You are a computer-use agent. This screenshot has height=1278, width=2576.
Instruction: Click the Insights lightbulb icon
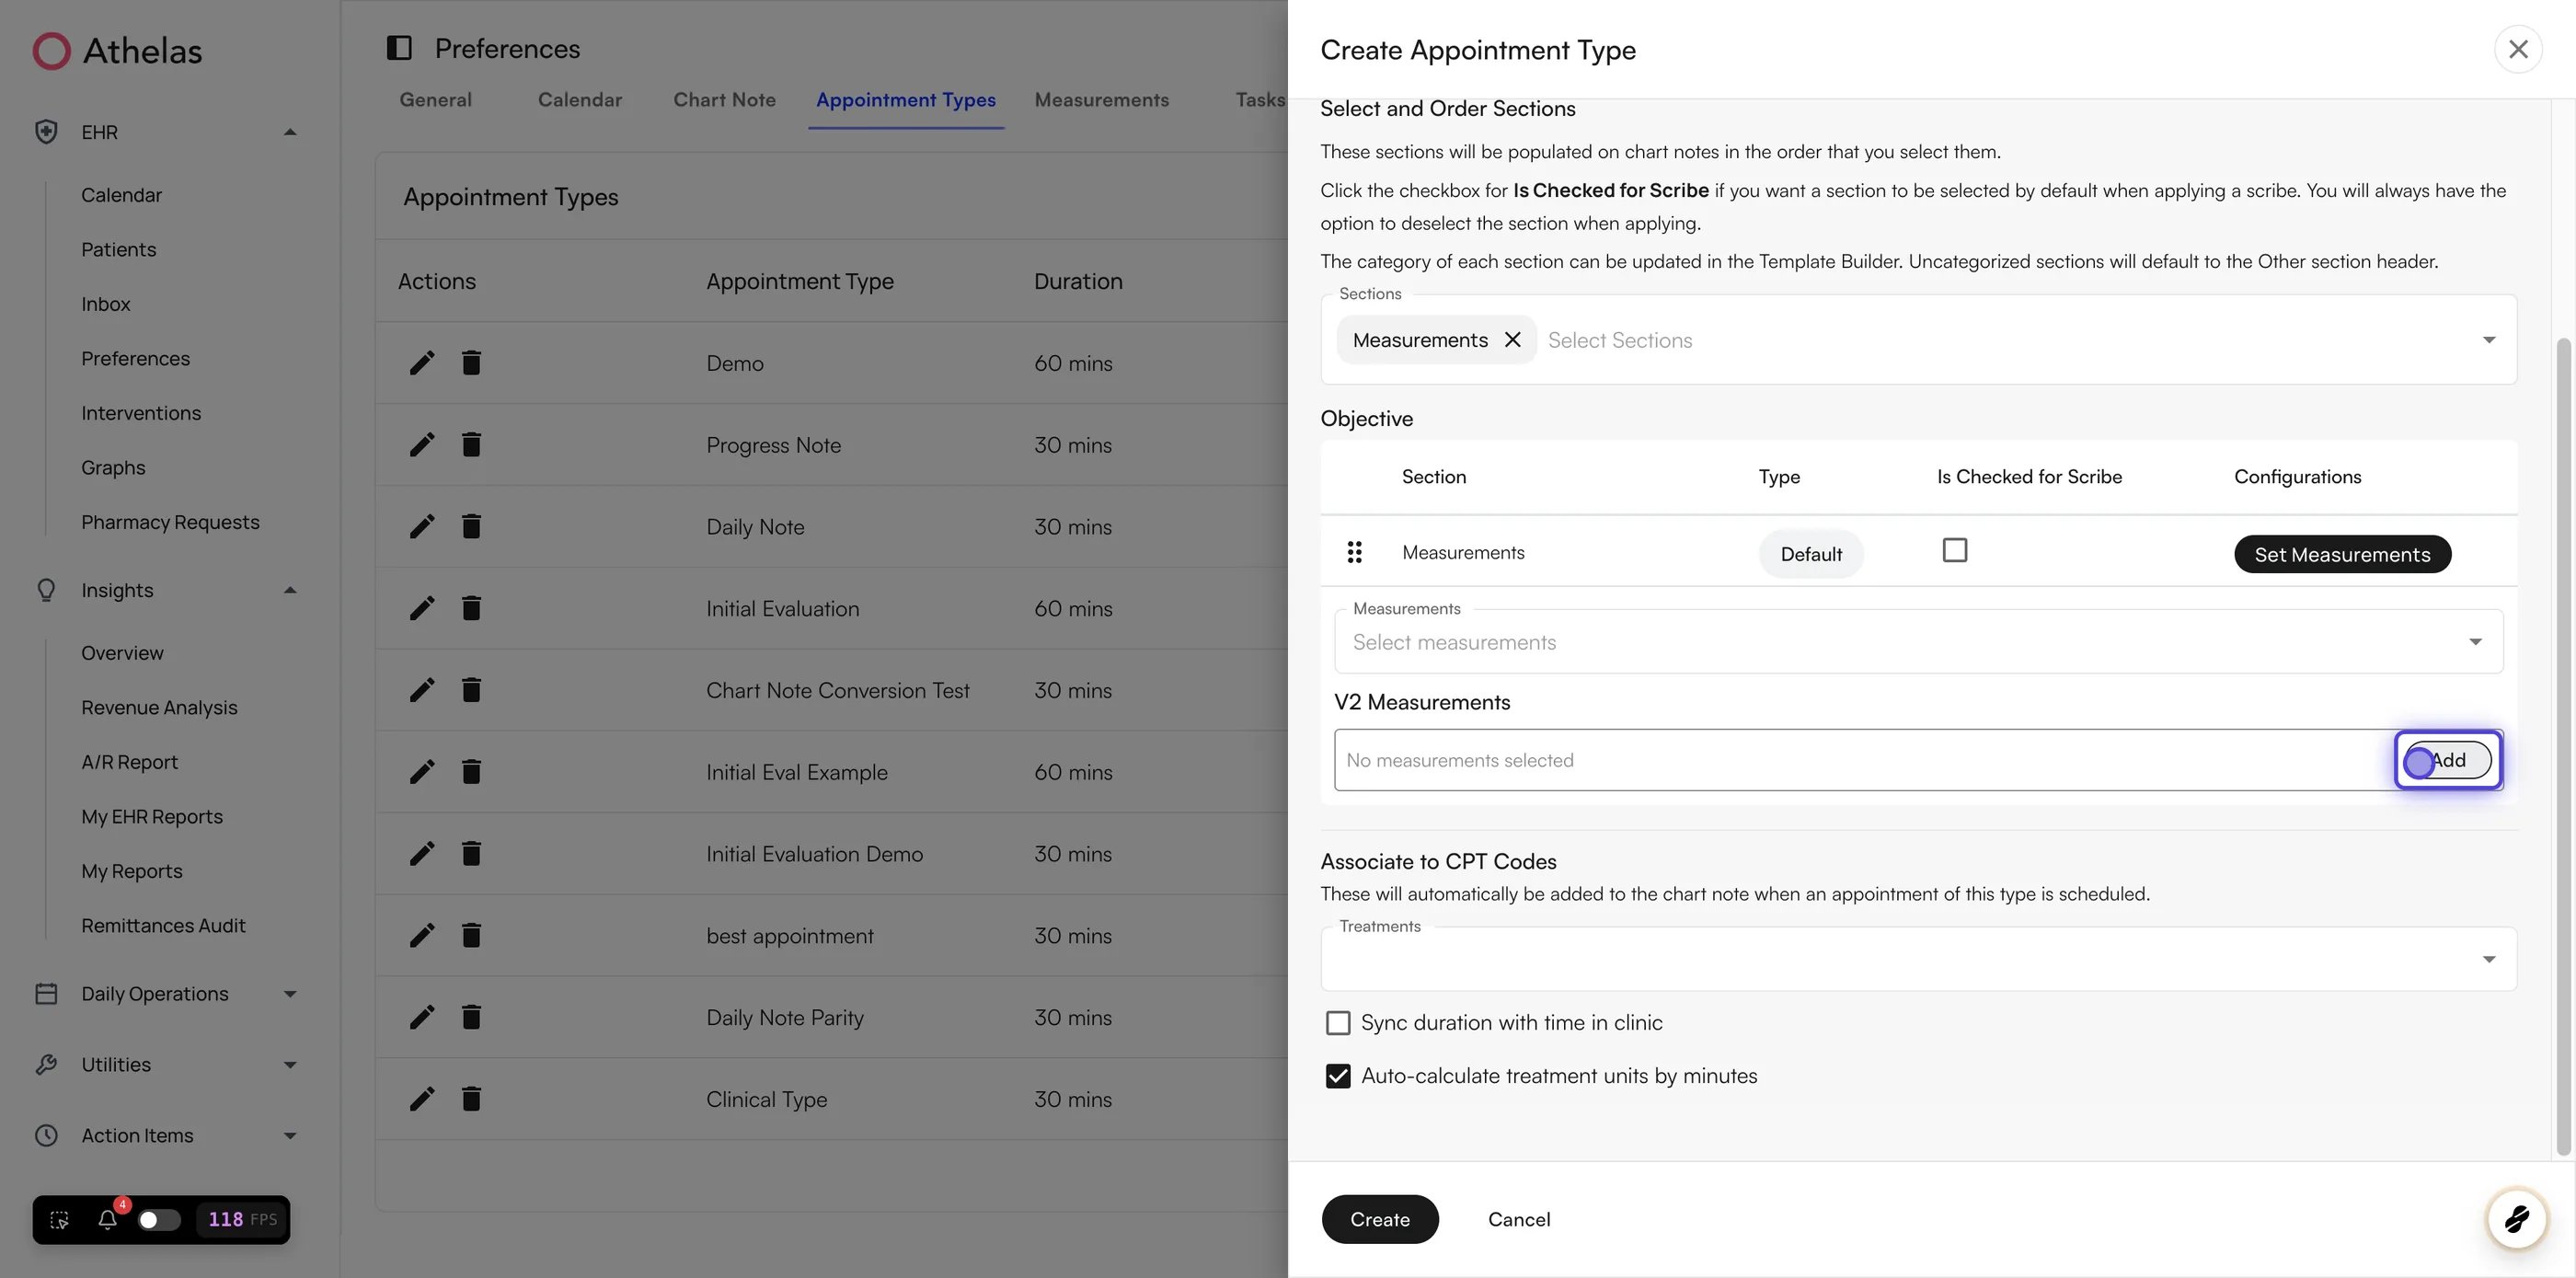pyautogui.click(x=46, y=590)
